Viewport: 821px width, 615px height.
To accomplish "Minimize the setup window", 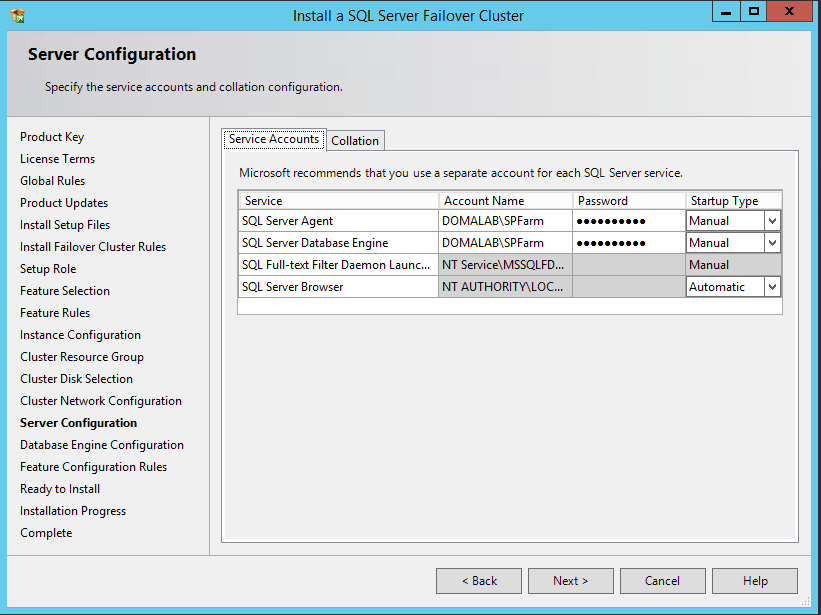I will tap(726, 12).
